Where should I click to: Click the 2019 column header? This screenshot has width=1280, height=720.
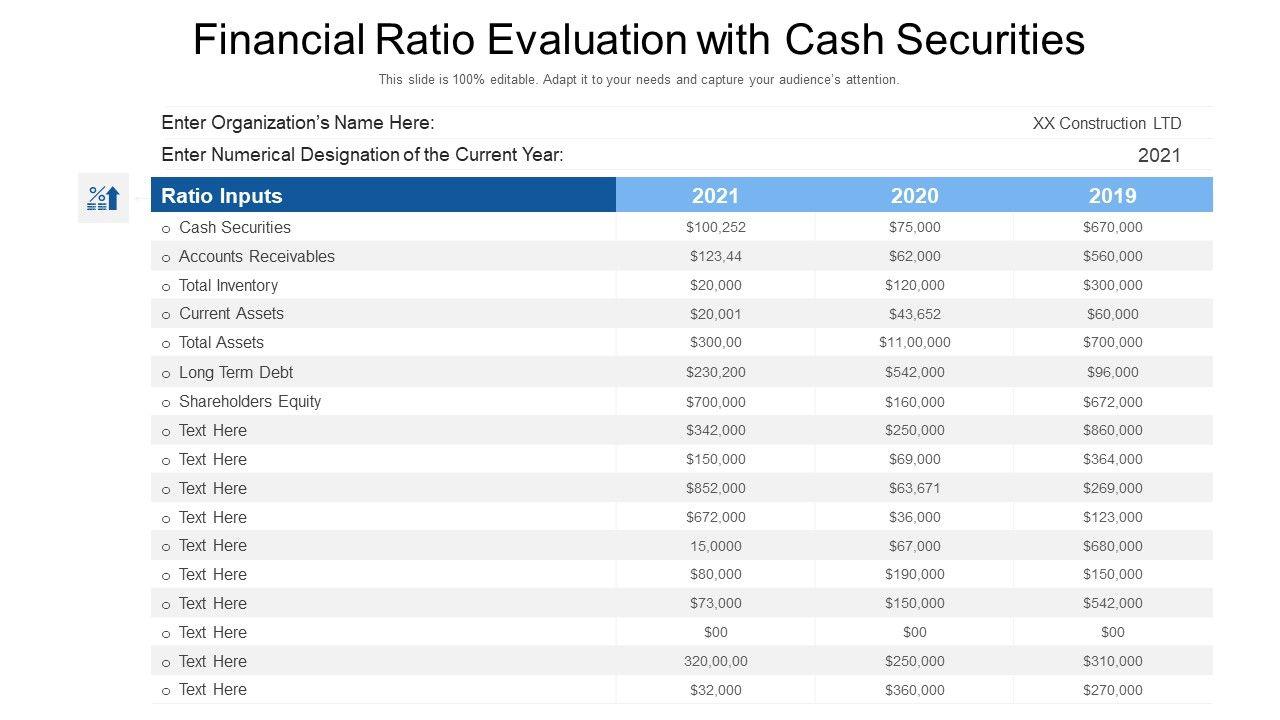point(1112,196)
